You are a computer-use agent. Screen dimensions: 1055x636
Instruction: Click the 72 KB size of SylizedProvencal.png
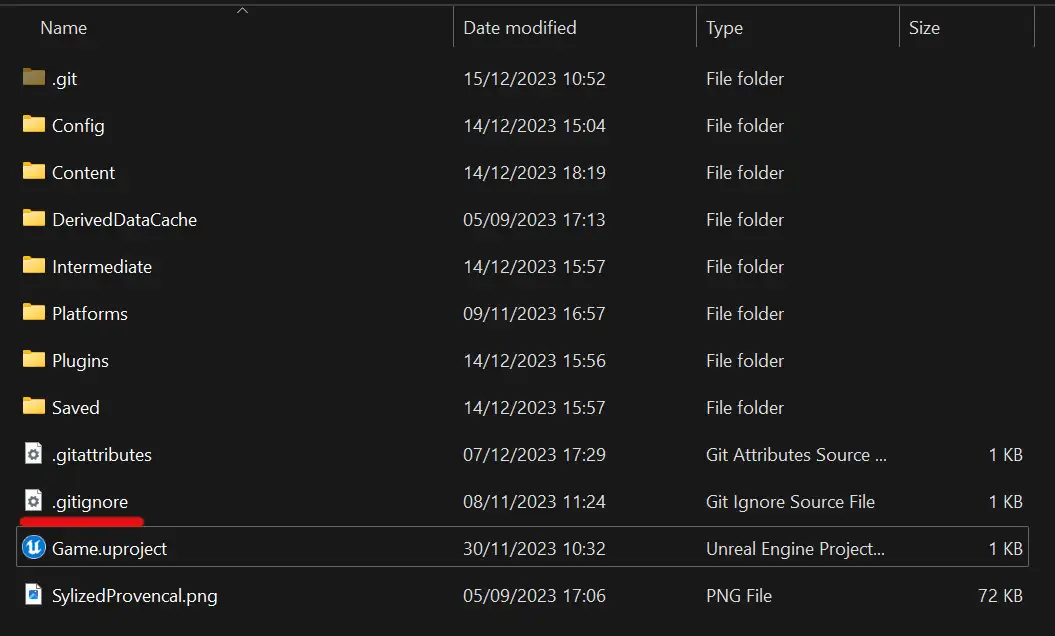[1000, 594]
